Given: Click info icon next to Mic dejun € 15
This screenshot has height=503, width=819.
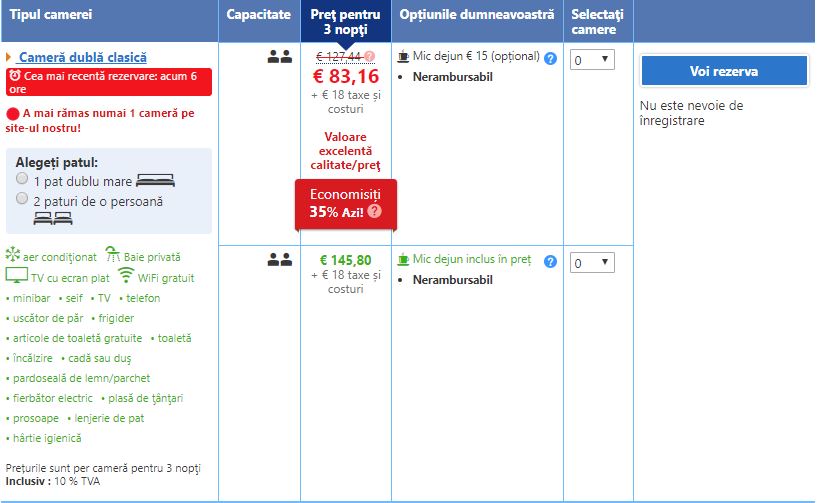Looking at the screenshot, I should 550,58.
